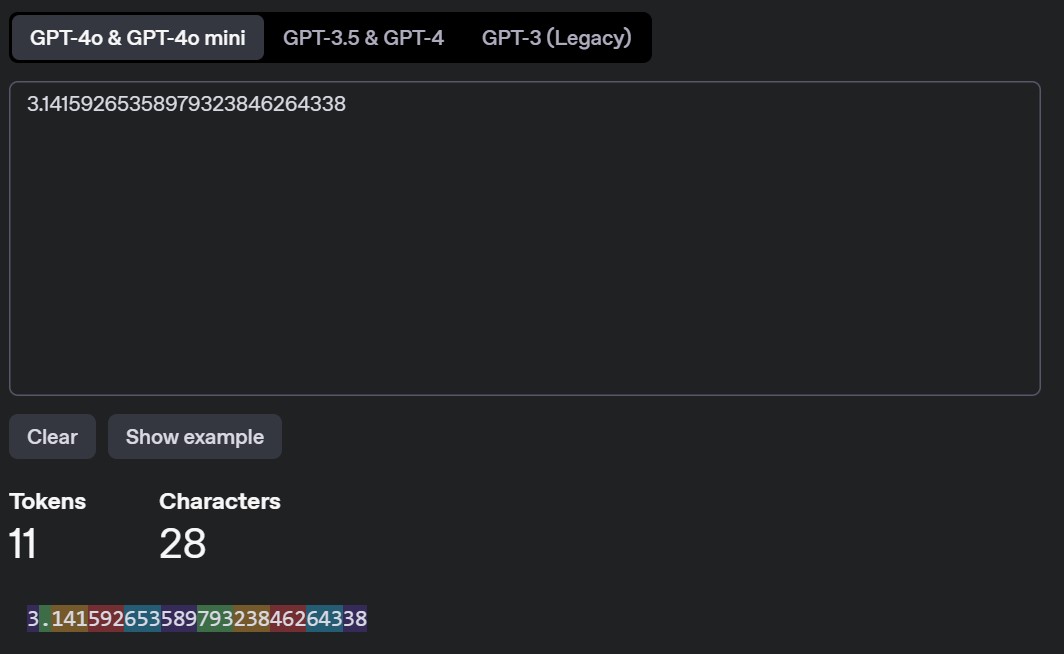Open the GPT-3.5 & GPT-4 tab

click(x=363, y=38)
